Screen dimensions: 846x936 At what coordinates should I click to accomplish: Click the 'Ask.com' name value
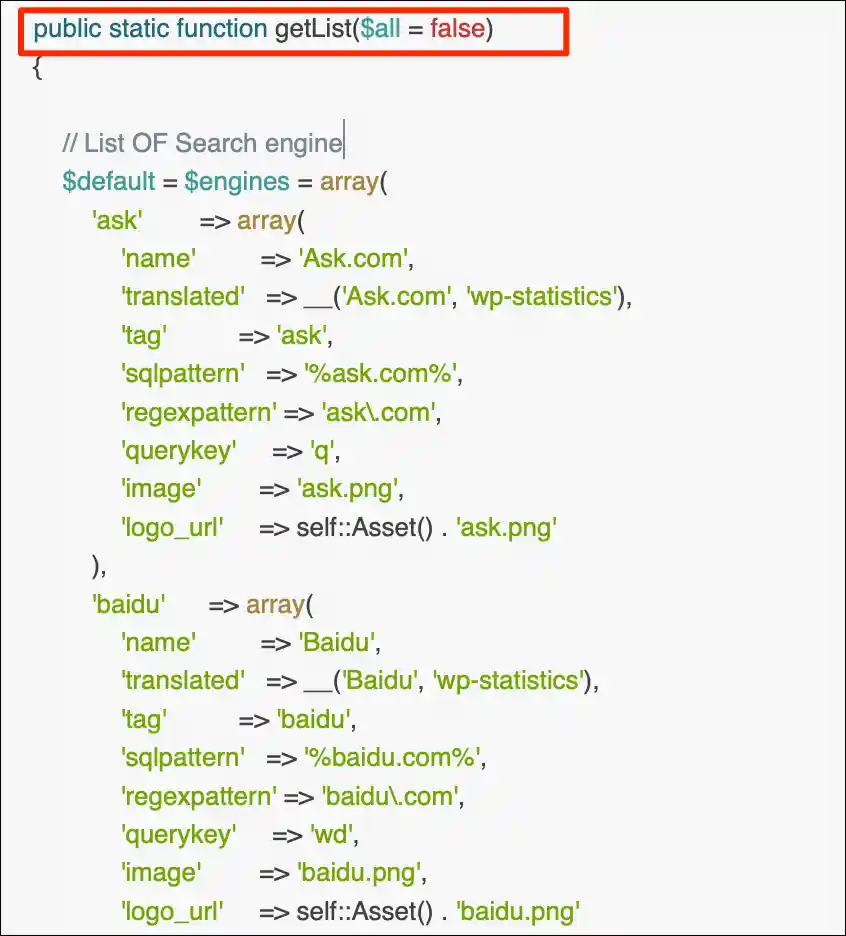pyautogui.click(x=353, y=258)
